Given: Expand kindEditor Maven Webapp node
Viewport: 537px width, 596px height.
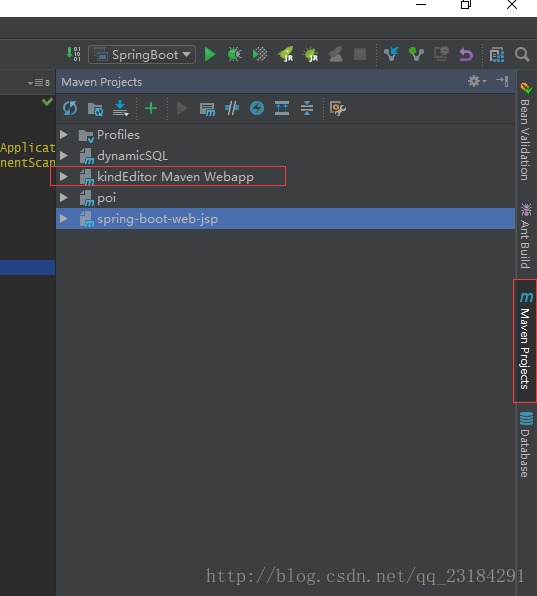Looking at the screenshot, I should (x=64, y=176).
